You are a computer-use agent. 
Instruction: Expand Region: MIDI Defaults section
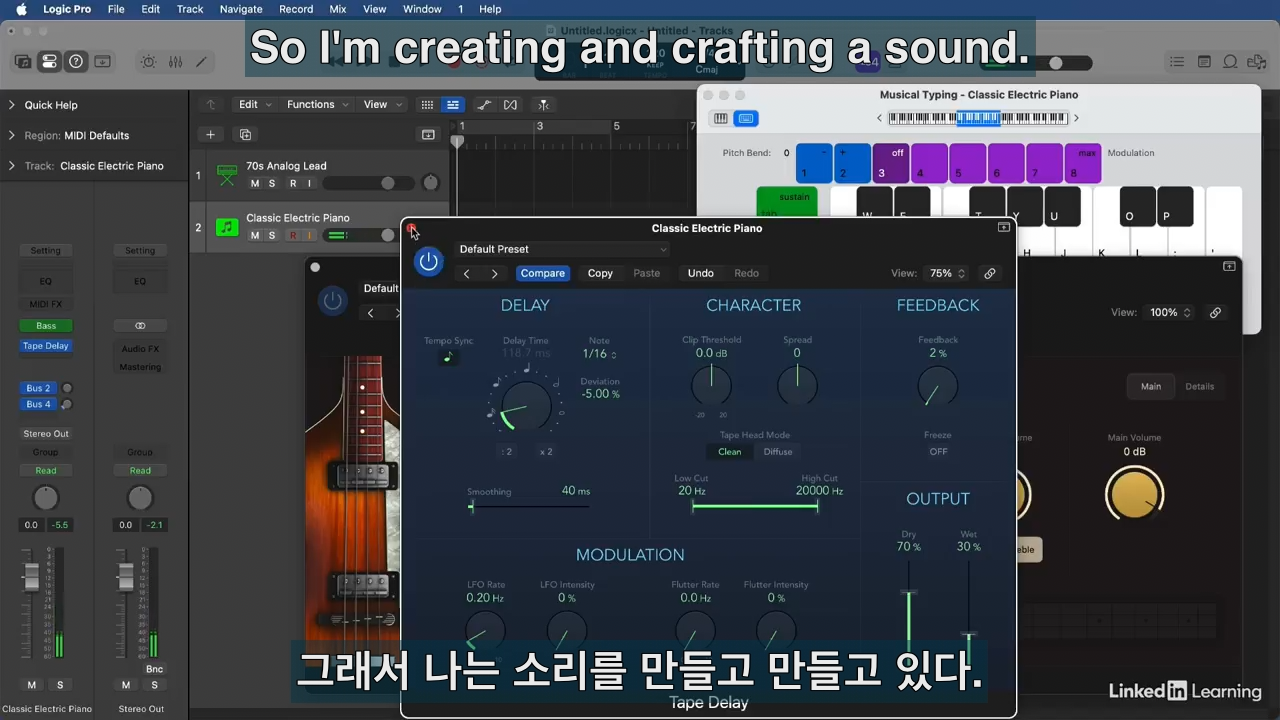click(12, 135)
